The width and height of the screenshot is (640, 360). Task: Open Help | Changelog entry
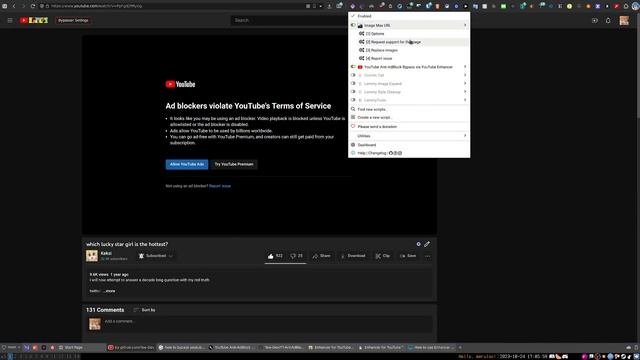(372, 153)
